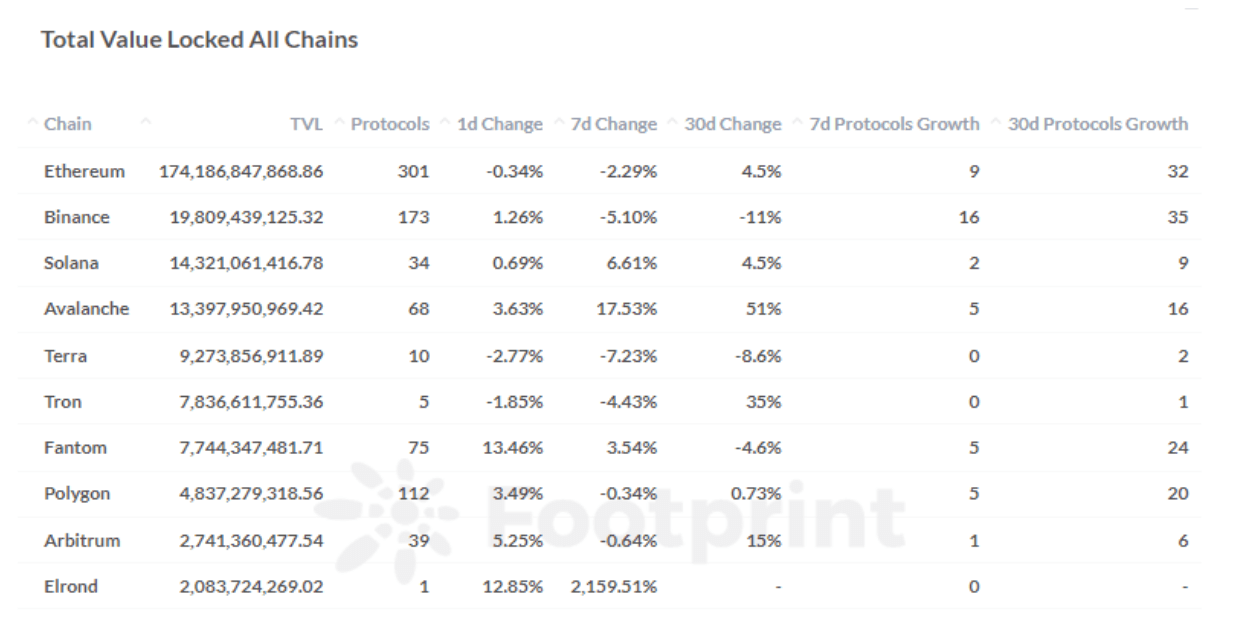Open the Solana chain entry
This screenshot has height=619, width=1246.
coord(71,263)
